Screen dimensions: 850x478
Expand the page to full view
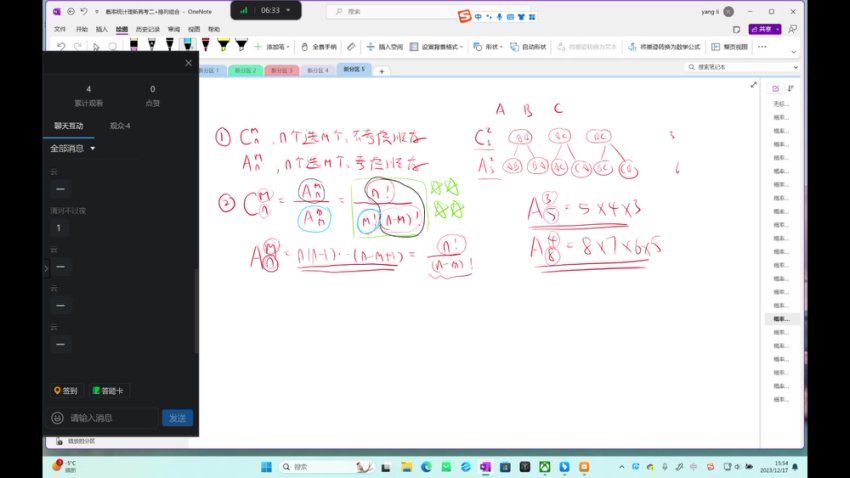click(x=753, y=85)
